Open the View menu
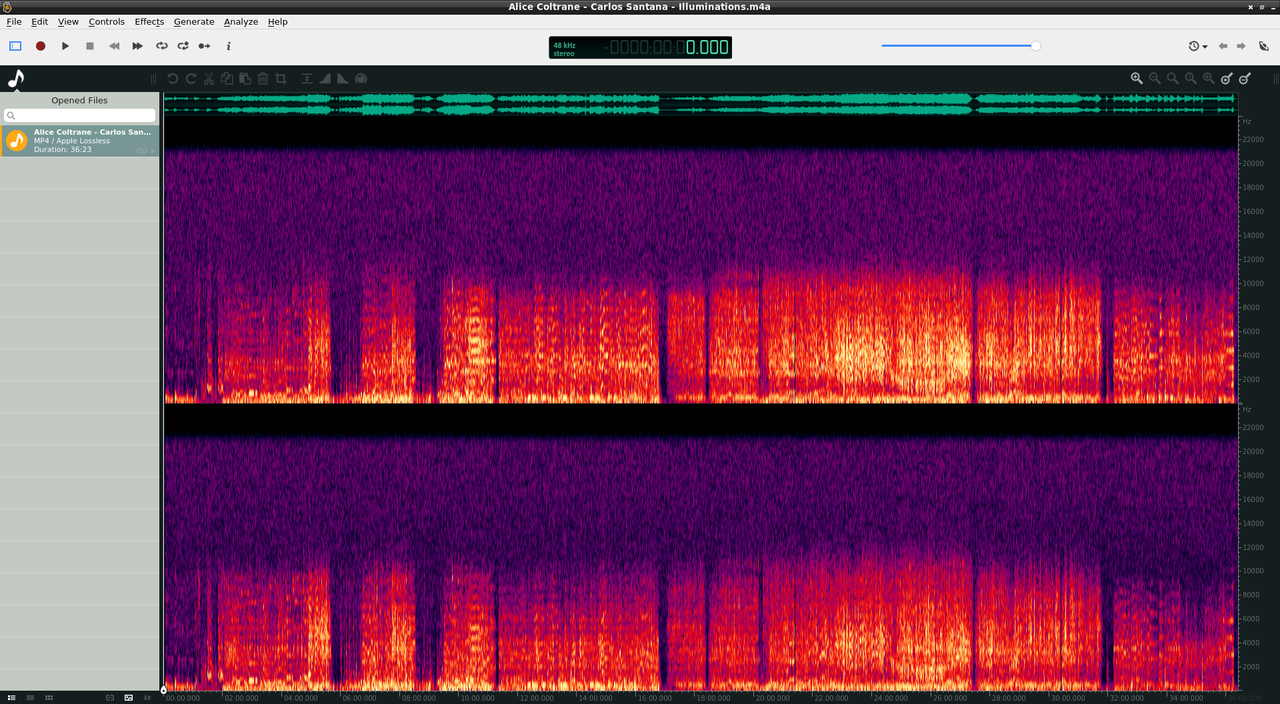The image size is (1280, 704). pyautogui.click(x=68, y=21)
